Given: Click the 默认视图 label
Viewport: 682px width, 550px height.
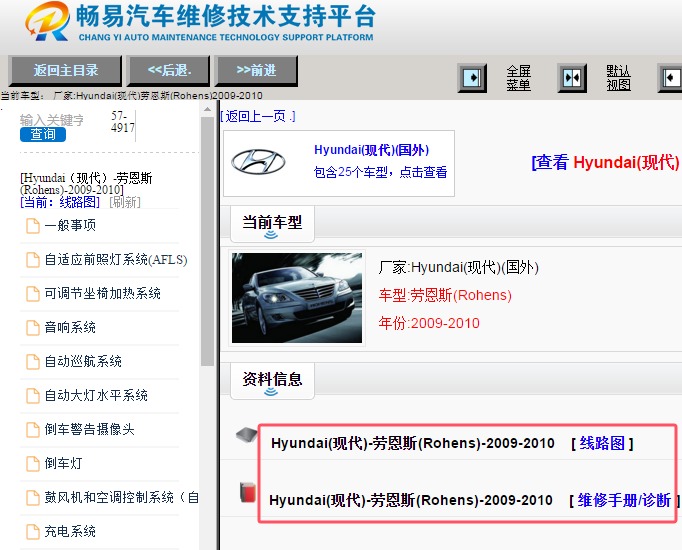Looking at the screenshot, I should (618, 78).
